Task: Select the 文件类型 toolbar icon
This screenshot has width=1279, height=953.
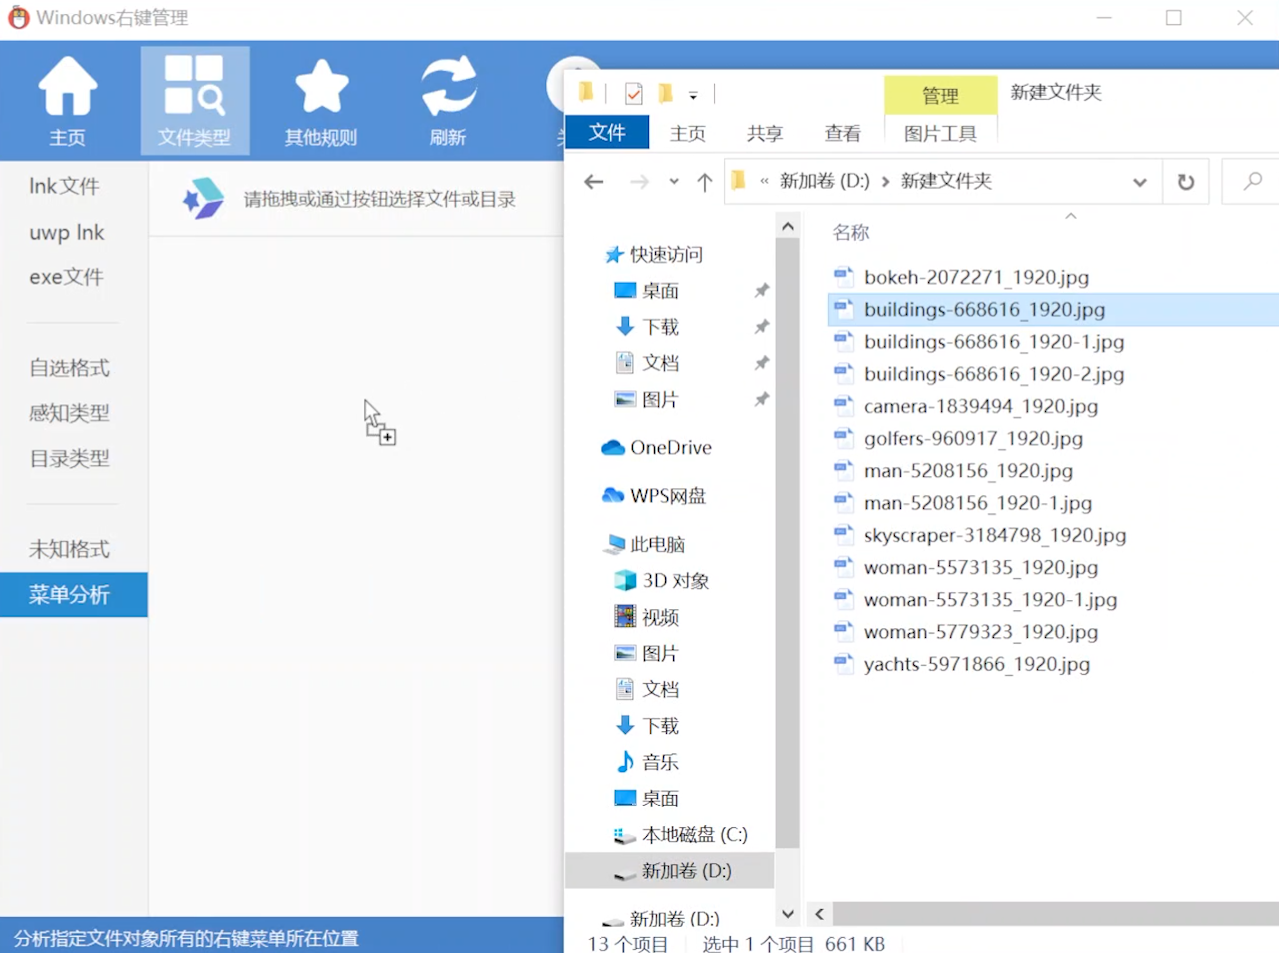Action: pos(194,101)
